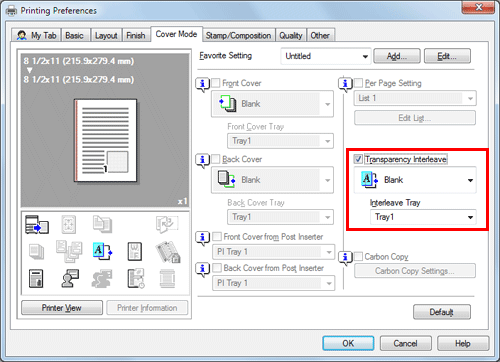
Task: Tick the Front Cover from Post Inserter checkbox
Action: click(217, 236)
